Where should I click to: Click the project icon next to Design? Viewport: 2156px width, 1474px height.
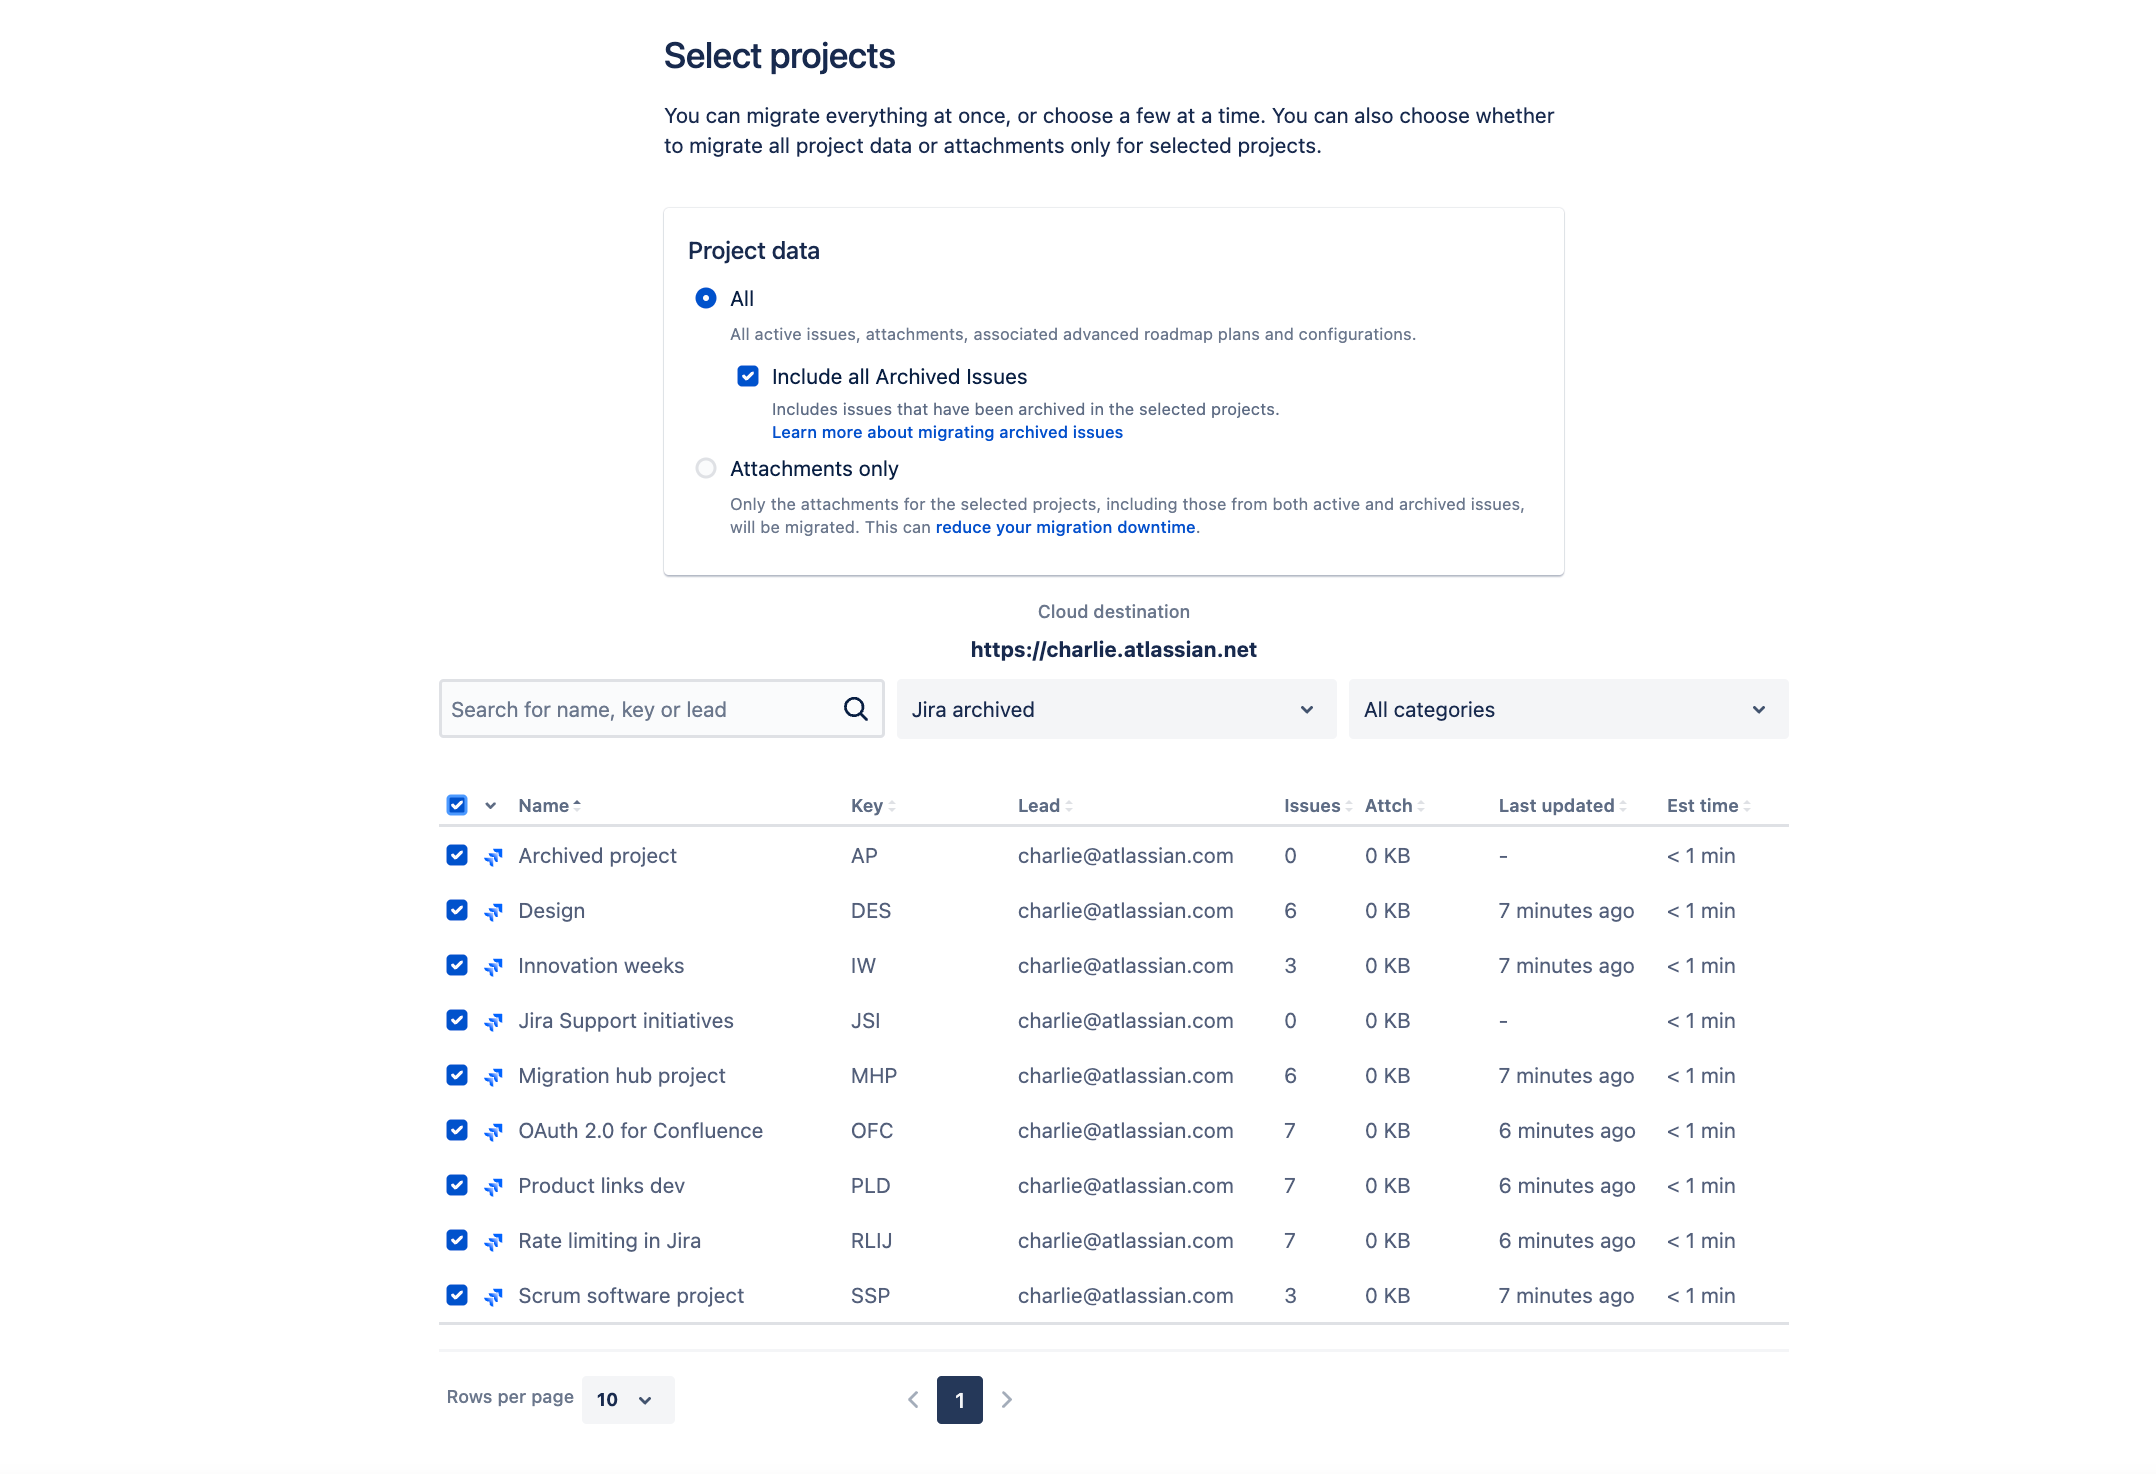pyautogui.click(x=493, y=910)
